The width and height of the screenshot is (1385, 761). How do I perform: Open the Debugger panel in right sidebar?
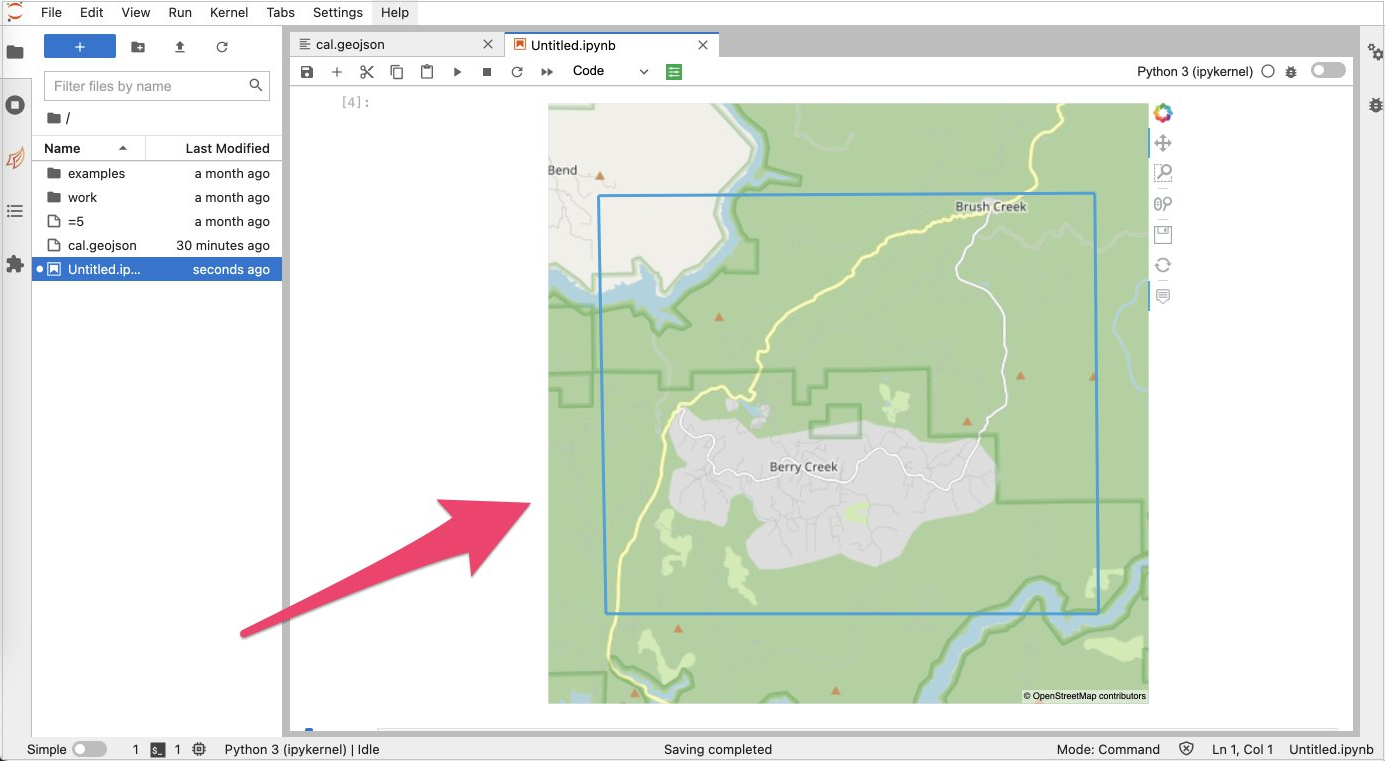(x=1375, y=105)
